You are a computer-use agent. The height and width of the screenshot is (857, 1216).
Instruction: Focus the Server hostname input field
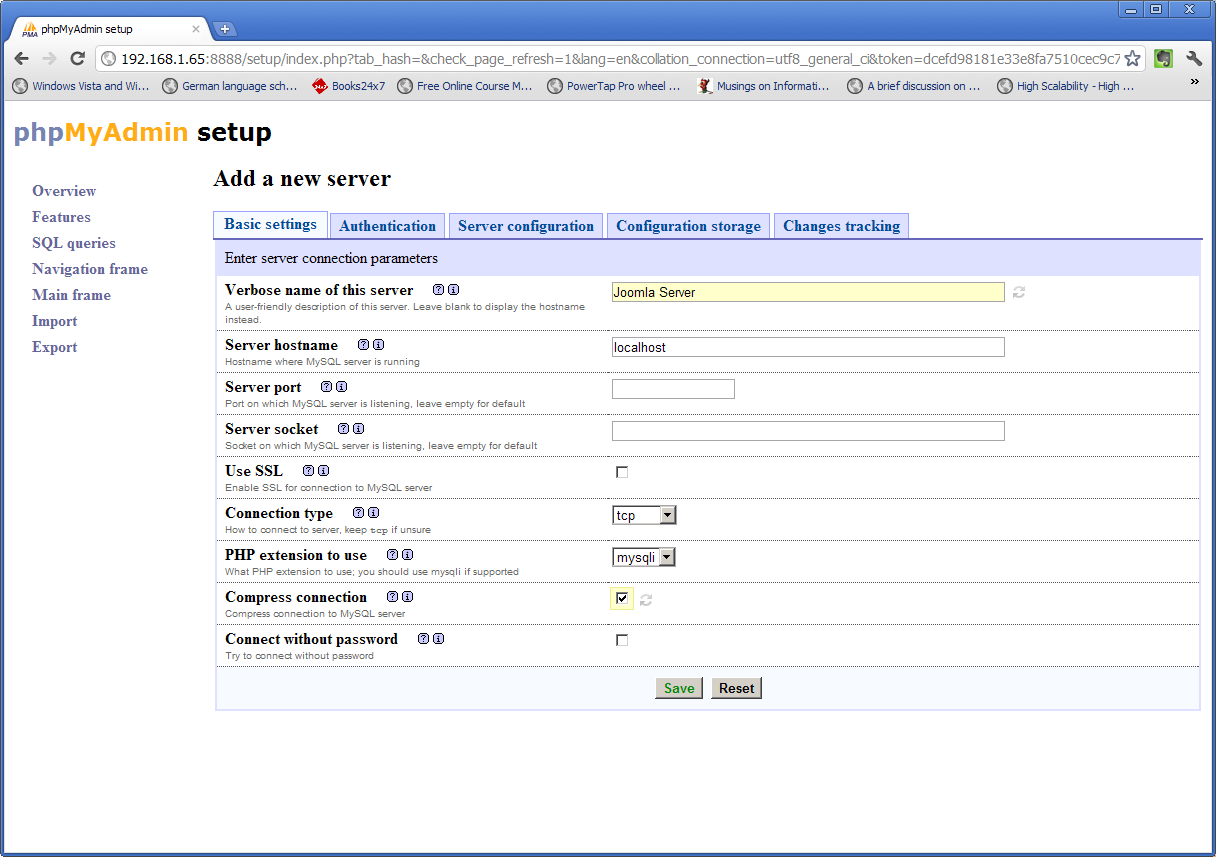tap(808, 347)
